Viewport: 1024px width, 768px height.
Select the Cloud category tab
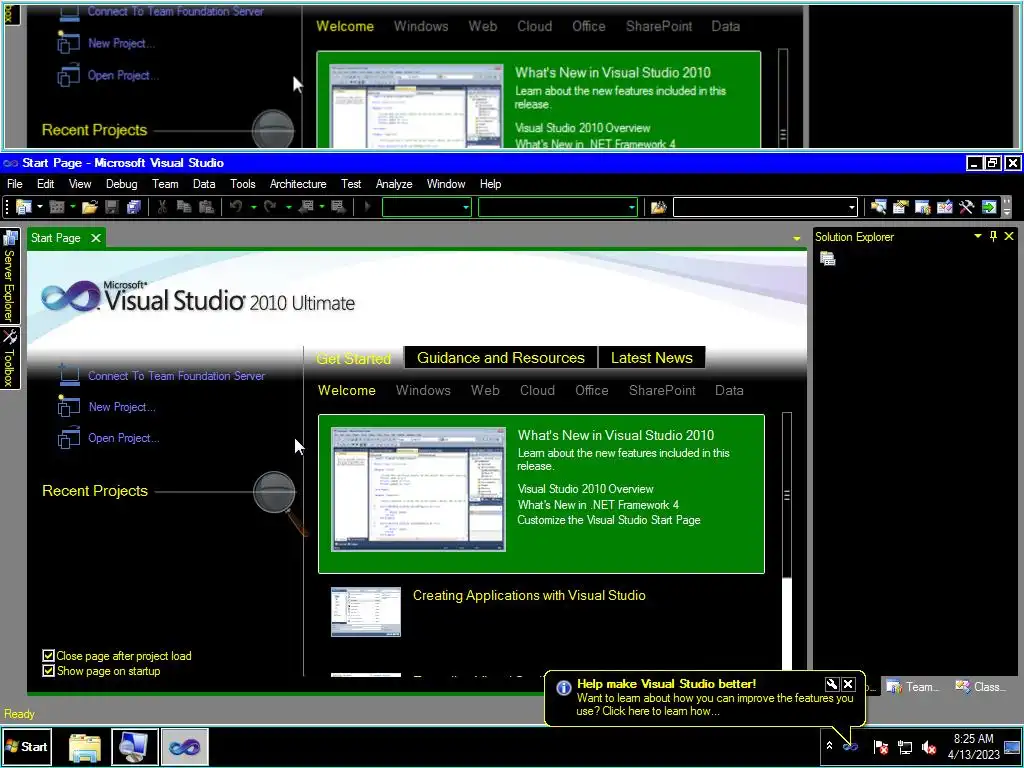click(x=537, y=391)
